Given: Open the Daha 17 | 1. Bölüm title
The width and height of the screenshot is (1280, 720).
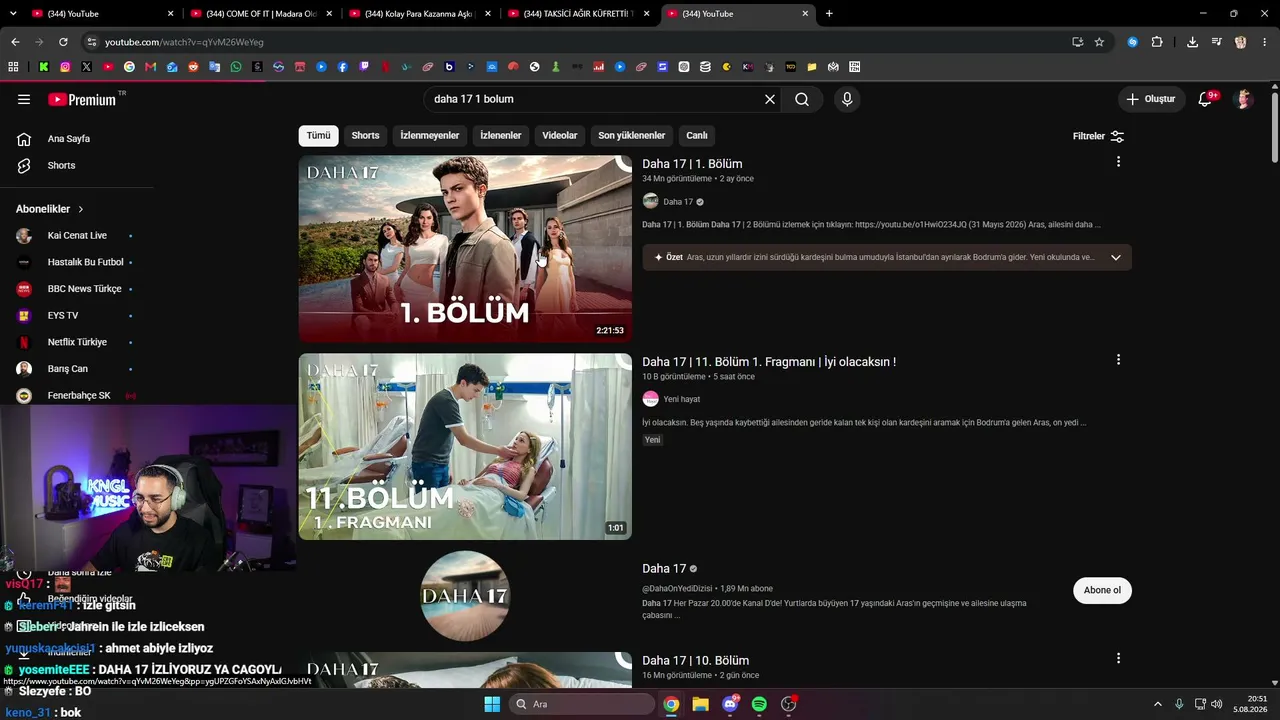Looking at the screenshot, I should click(692, 164).
